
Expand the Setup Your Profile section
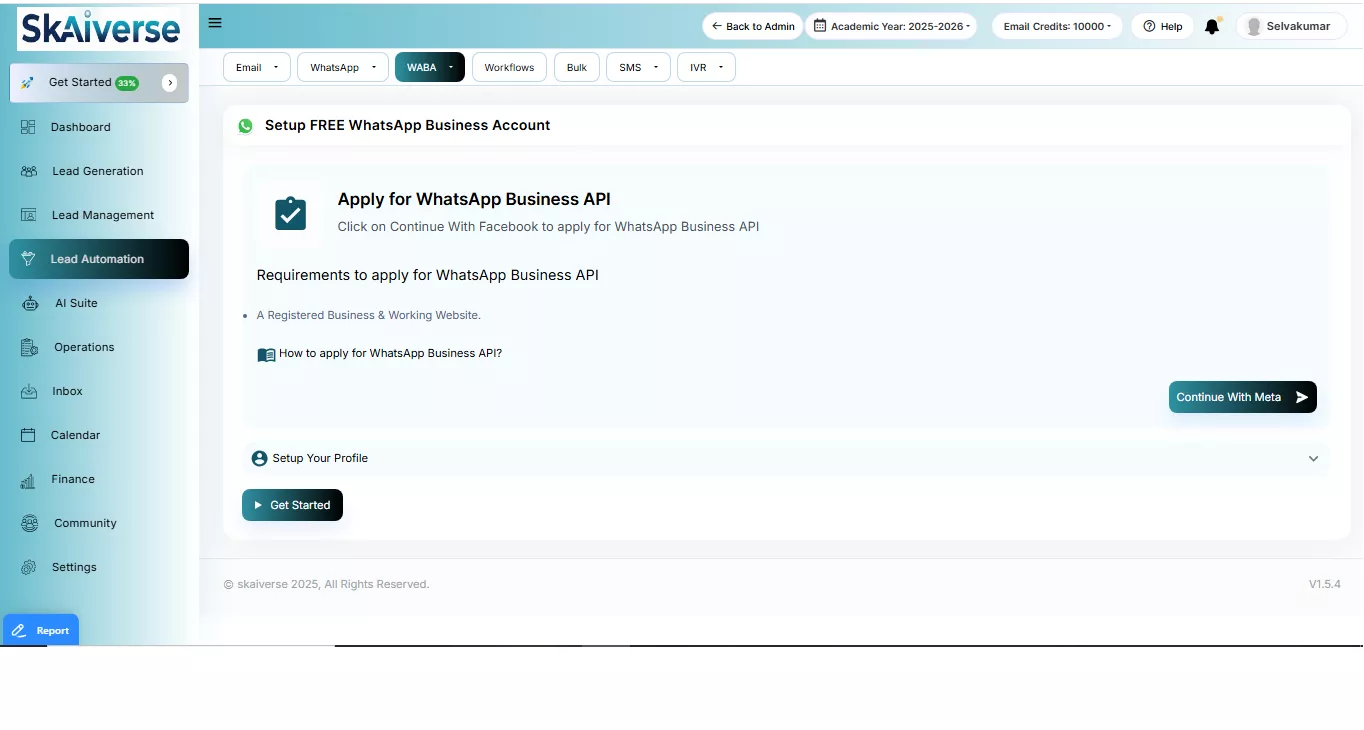pyautogui.click(x=1313, y=459)
